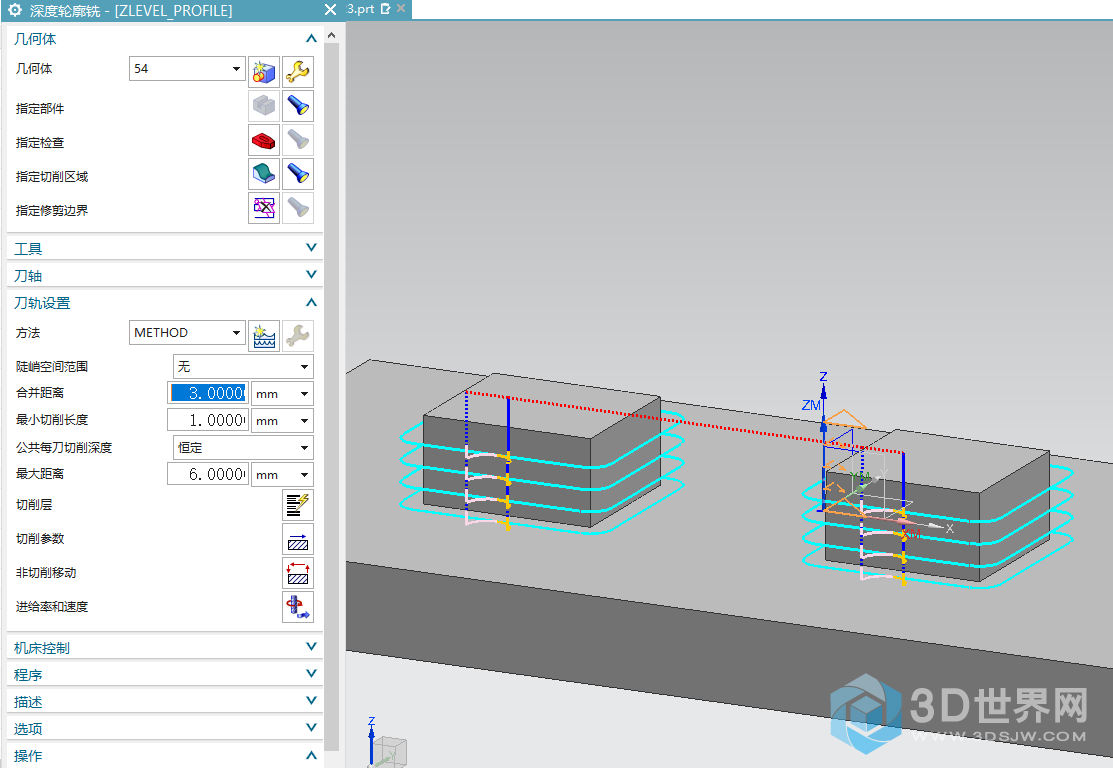Click the edit wrench icon beside 几何体 dropdown
Viewport: 1113px width, 768px height.
(298, 72)
